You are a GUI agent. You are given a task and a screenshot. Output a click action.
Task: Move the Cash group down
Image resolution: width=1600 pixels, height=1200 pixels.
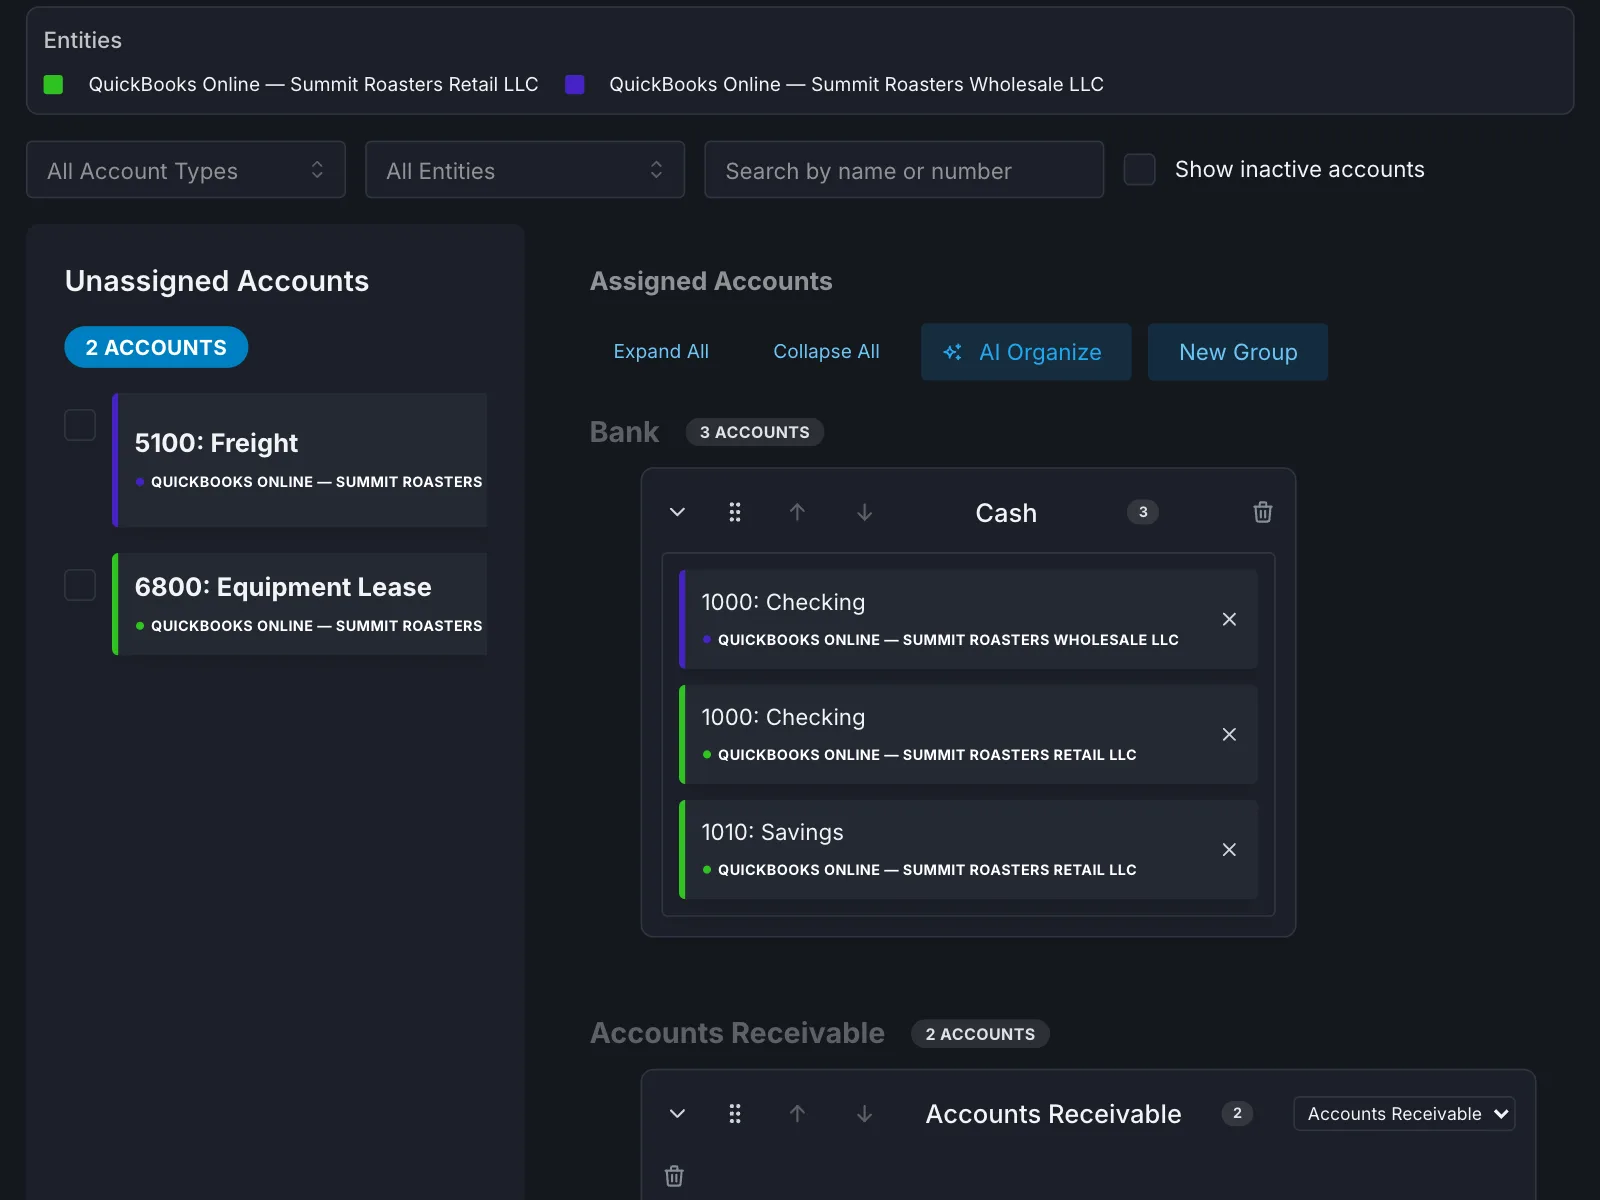coord(865,512)
